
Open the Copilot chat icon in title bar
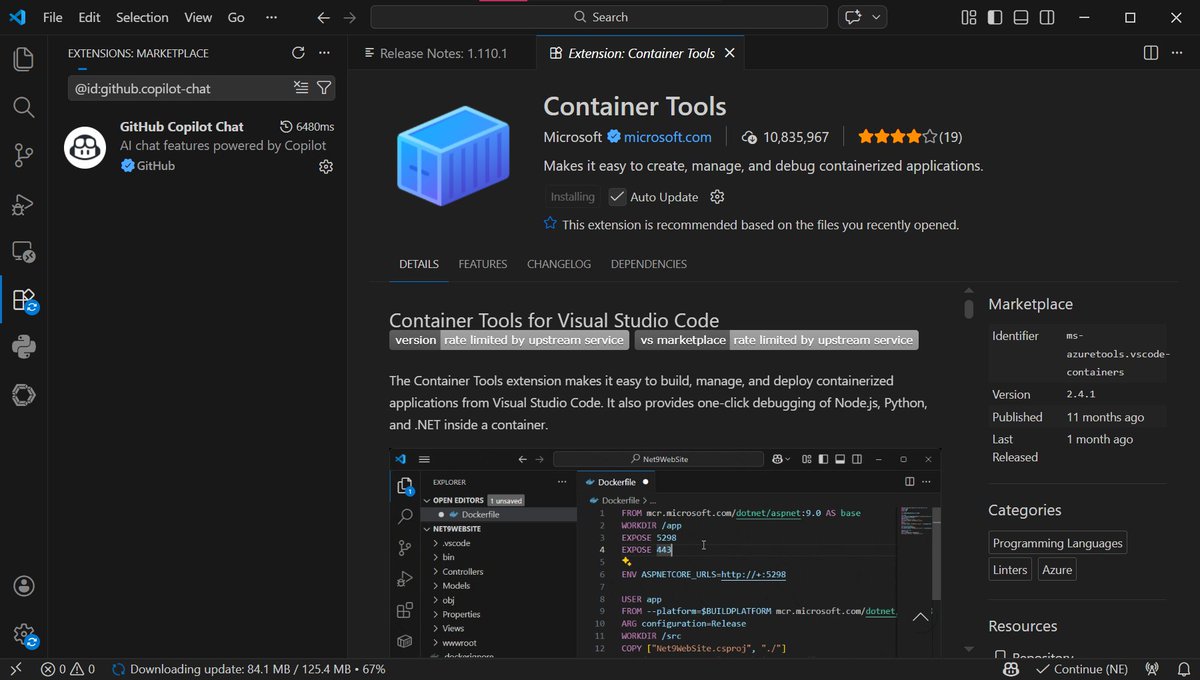[x=853, y=17]
